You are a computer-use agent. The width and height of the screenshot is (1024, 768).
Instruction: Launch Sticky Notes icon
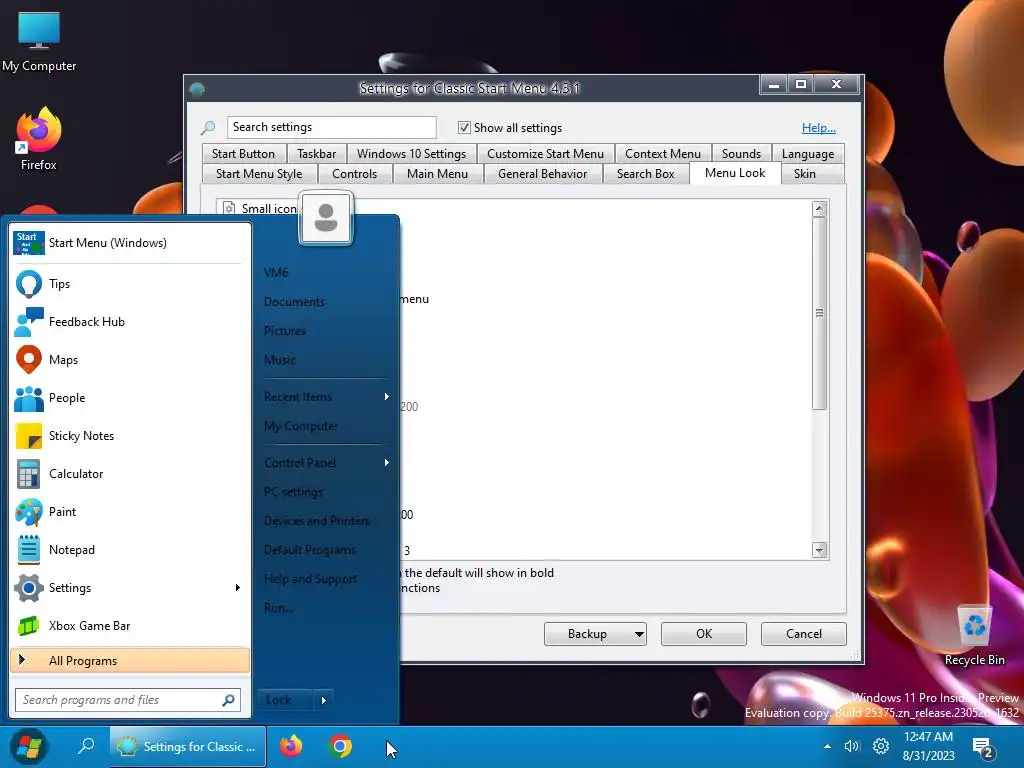click(x=29, y=436)
